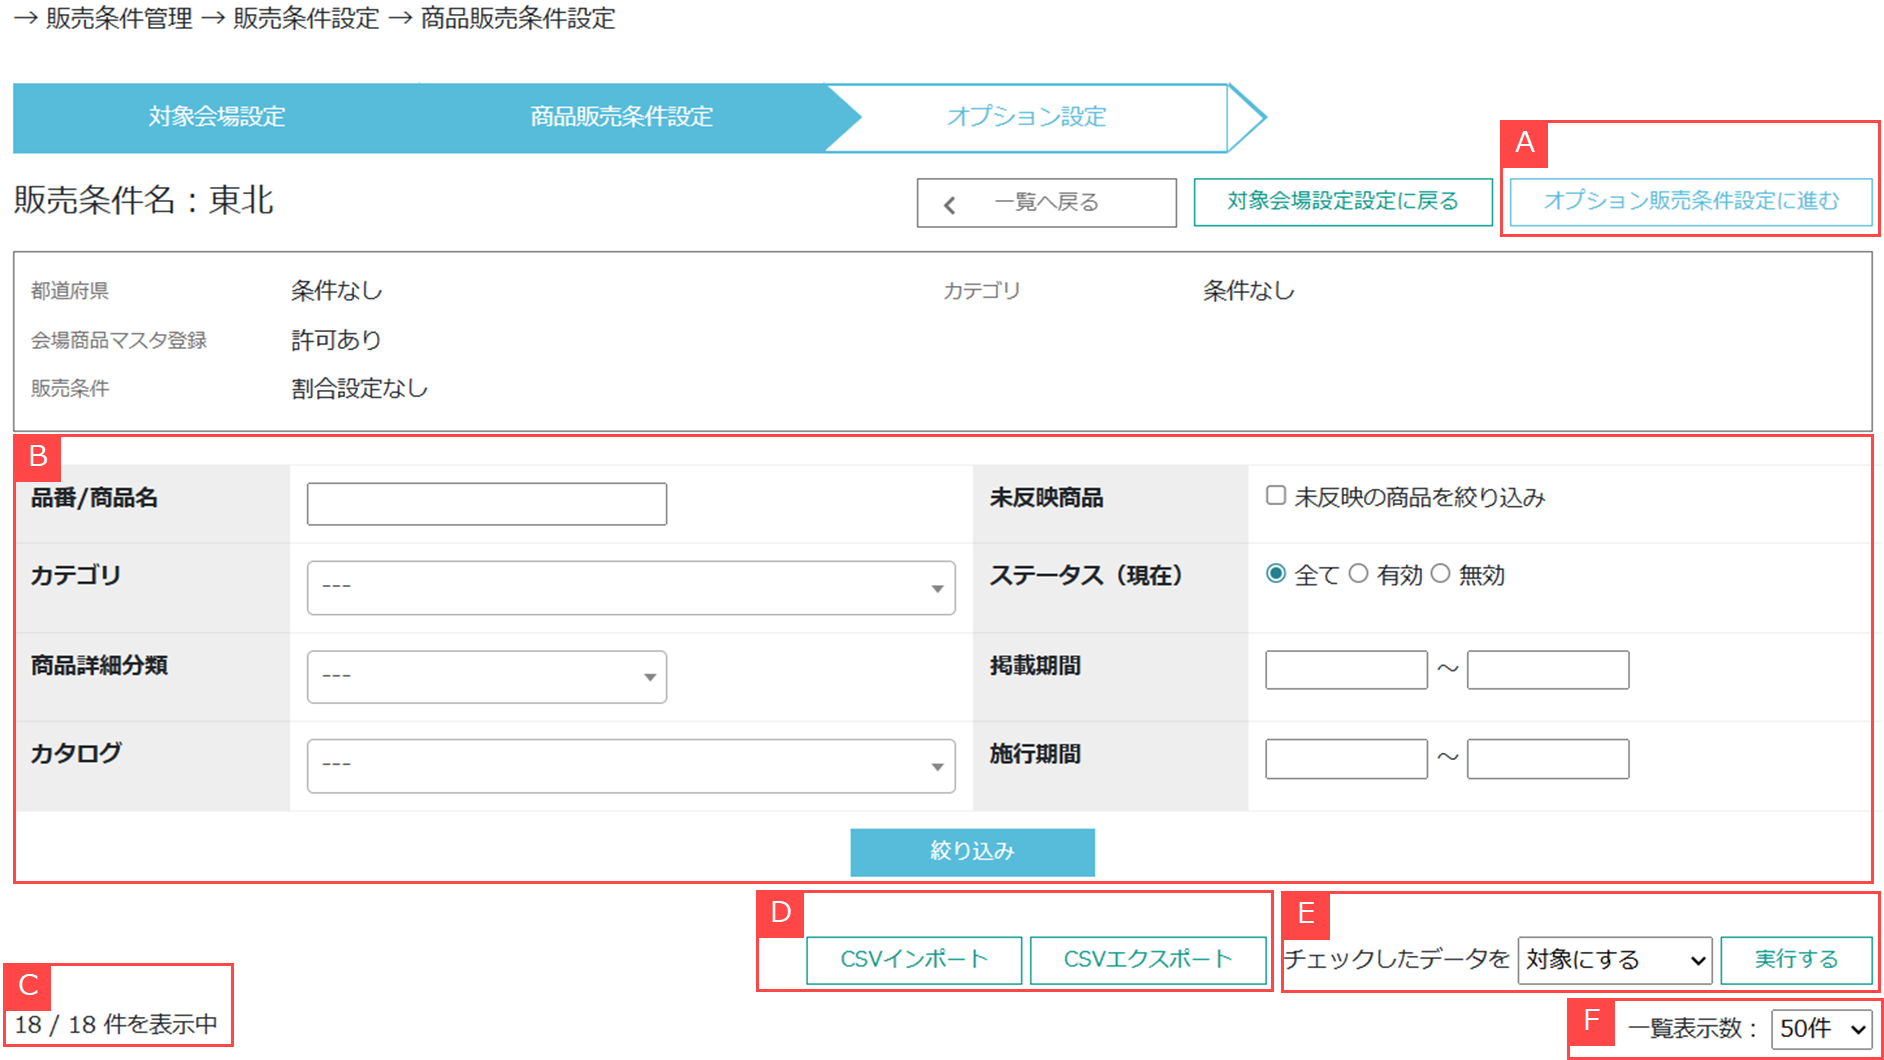This screenshot has height=1060, width=1884.
Task: Switch to the 商品販売条件設定 step tab
Action: click(621, 117)
